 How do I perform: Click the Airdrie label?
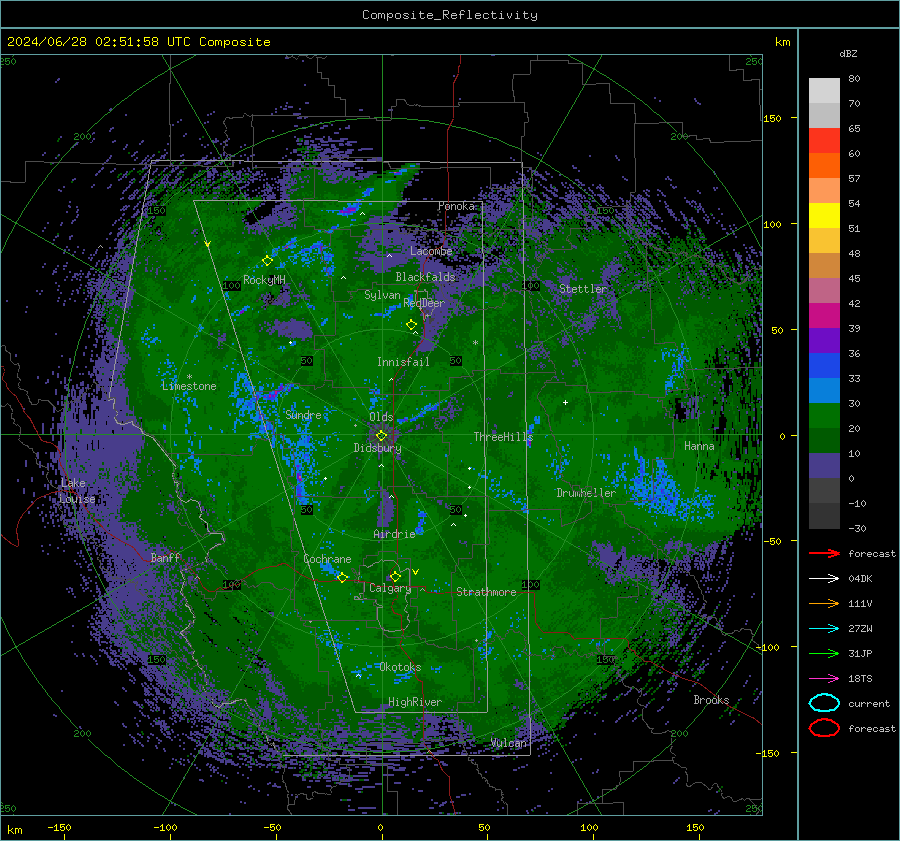click(x=394, y=534)
